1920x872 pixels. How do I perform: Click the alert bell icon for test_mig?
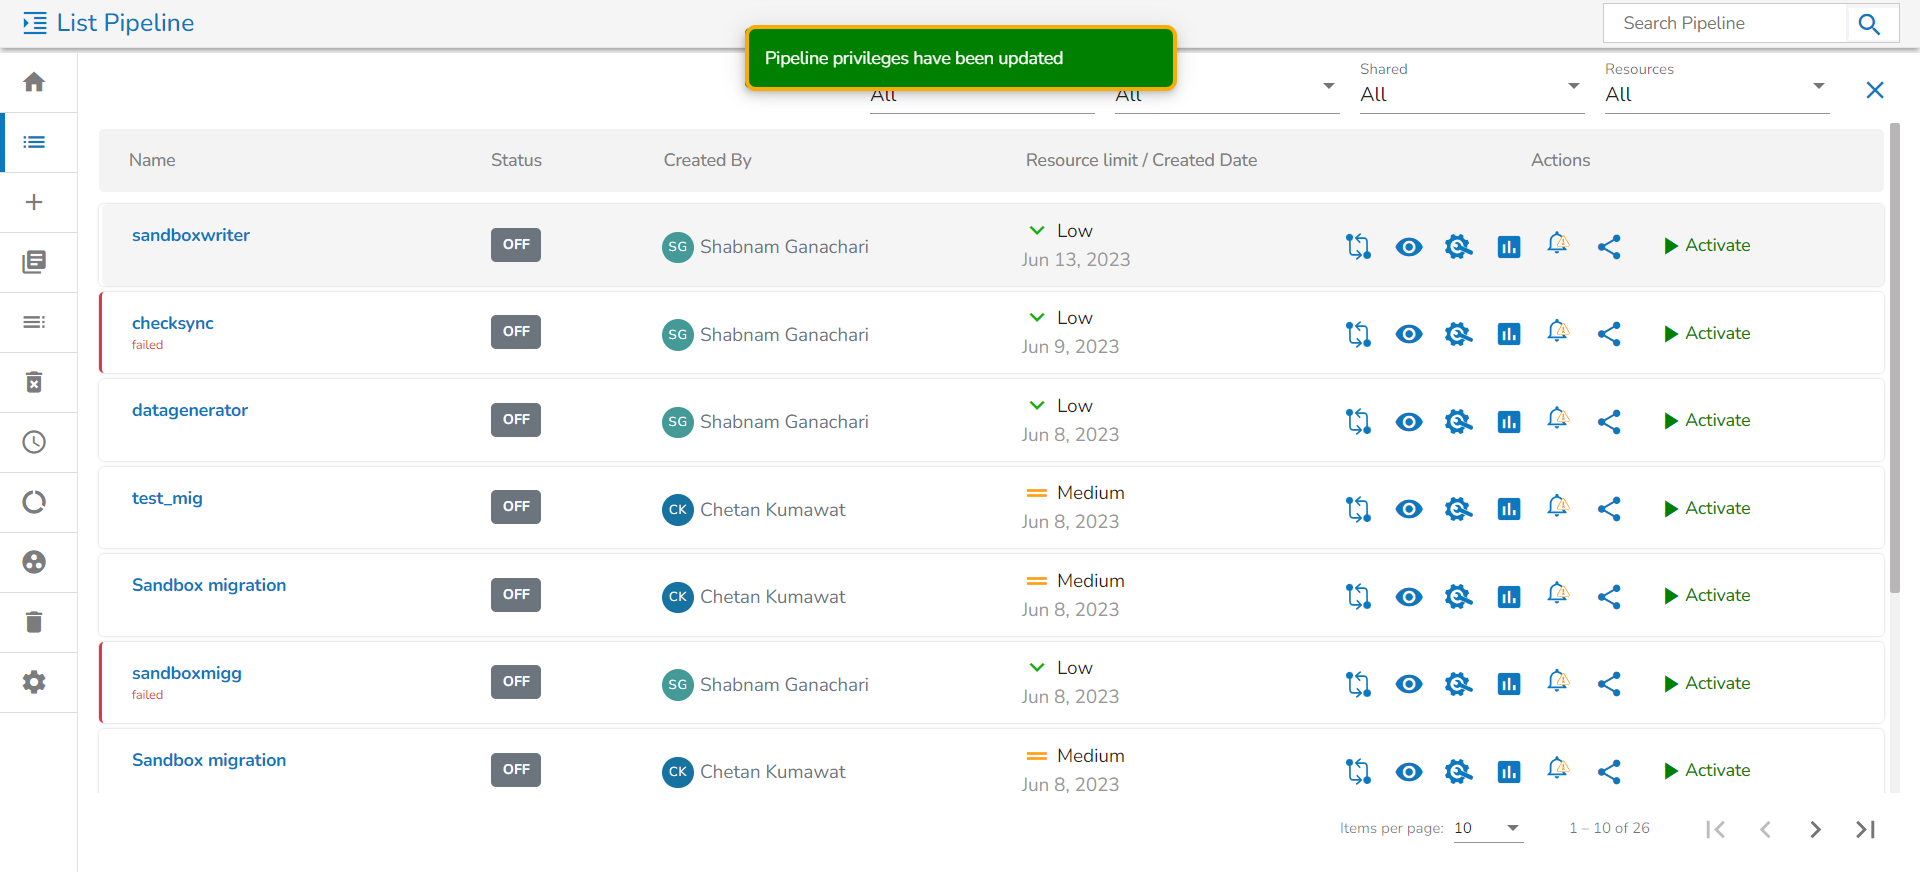click(1558, 508)
